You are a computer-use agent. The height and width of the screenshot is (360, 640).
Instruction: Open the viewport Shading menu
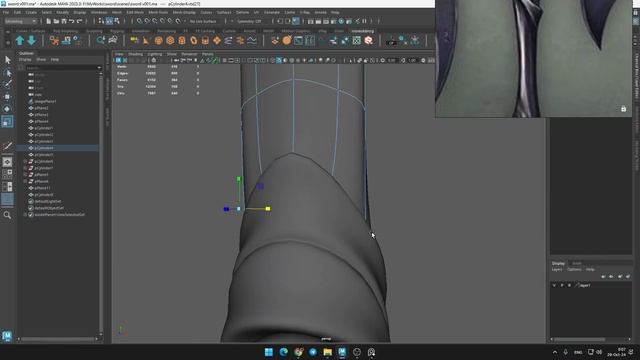[136, 54]
